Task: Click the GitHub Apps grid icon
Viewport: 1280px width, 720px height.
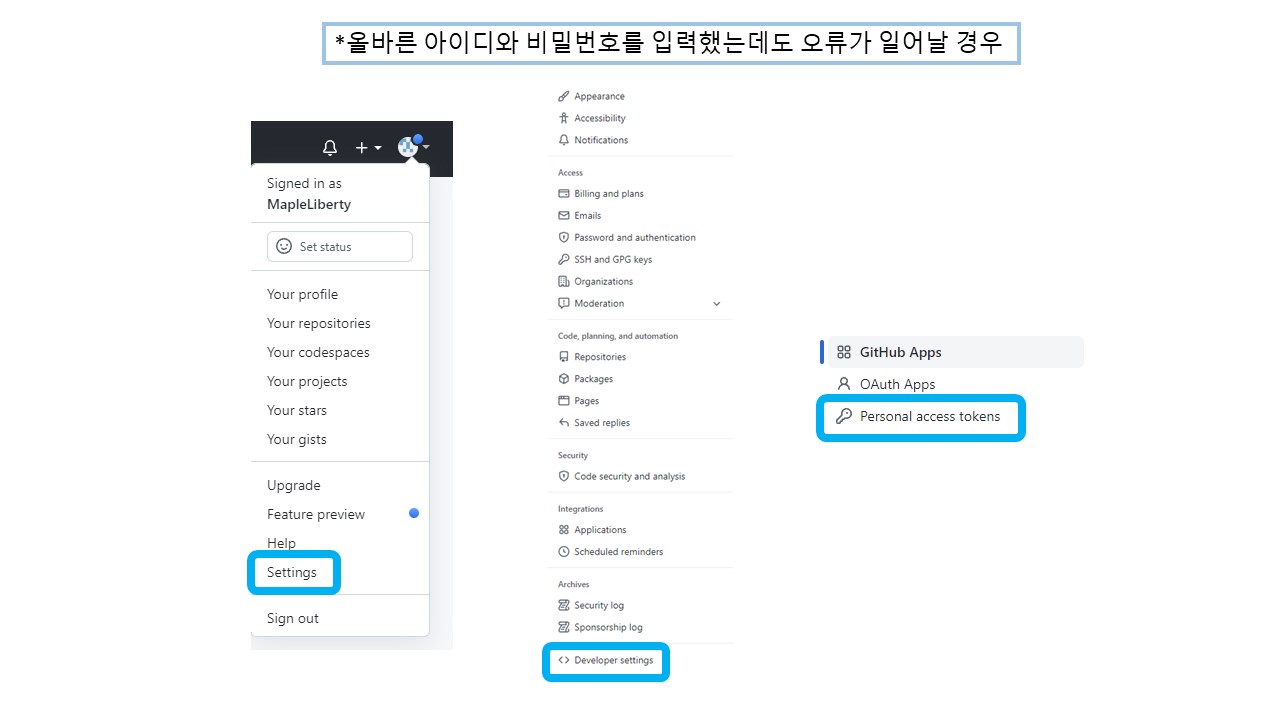Action: pyautogui.click(x=844, y=352)
